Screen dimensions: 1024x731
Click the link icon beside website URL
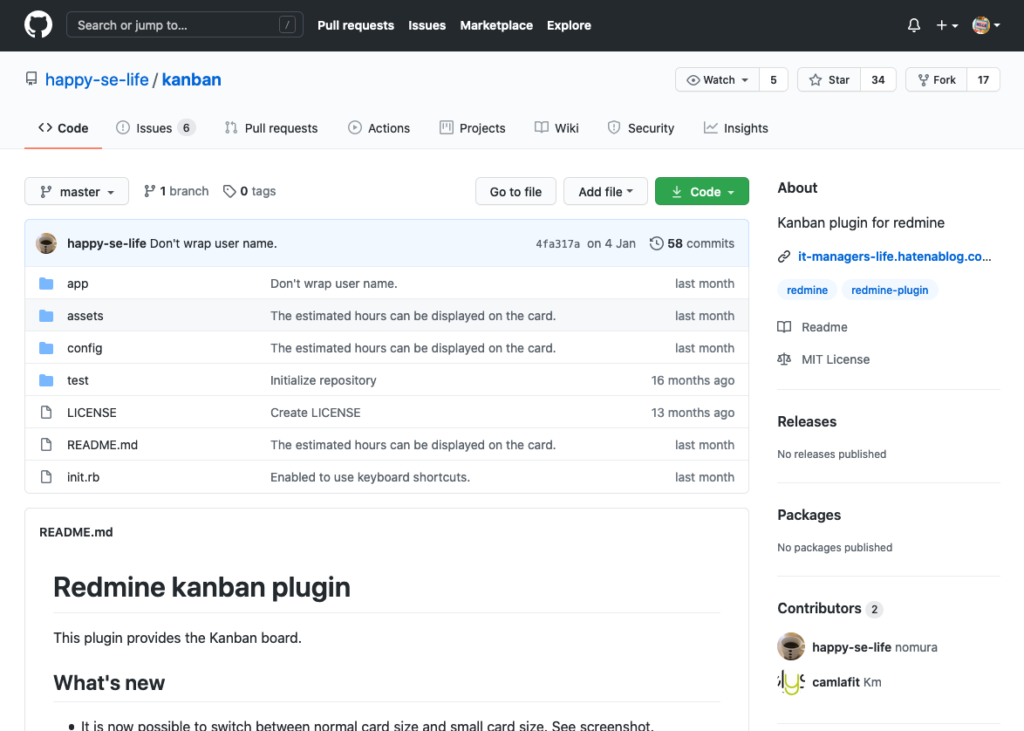[x=784, y=257]
